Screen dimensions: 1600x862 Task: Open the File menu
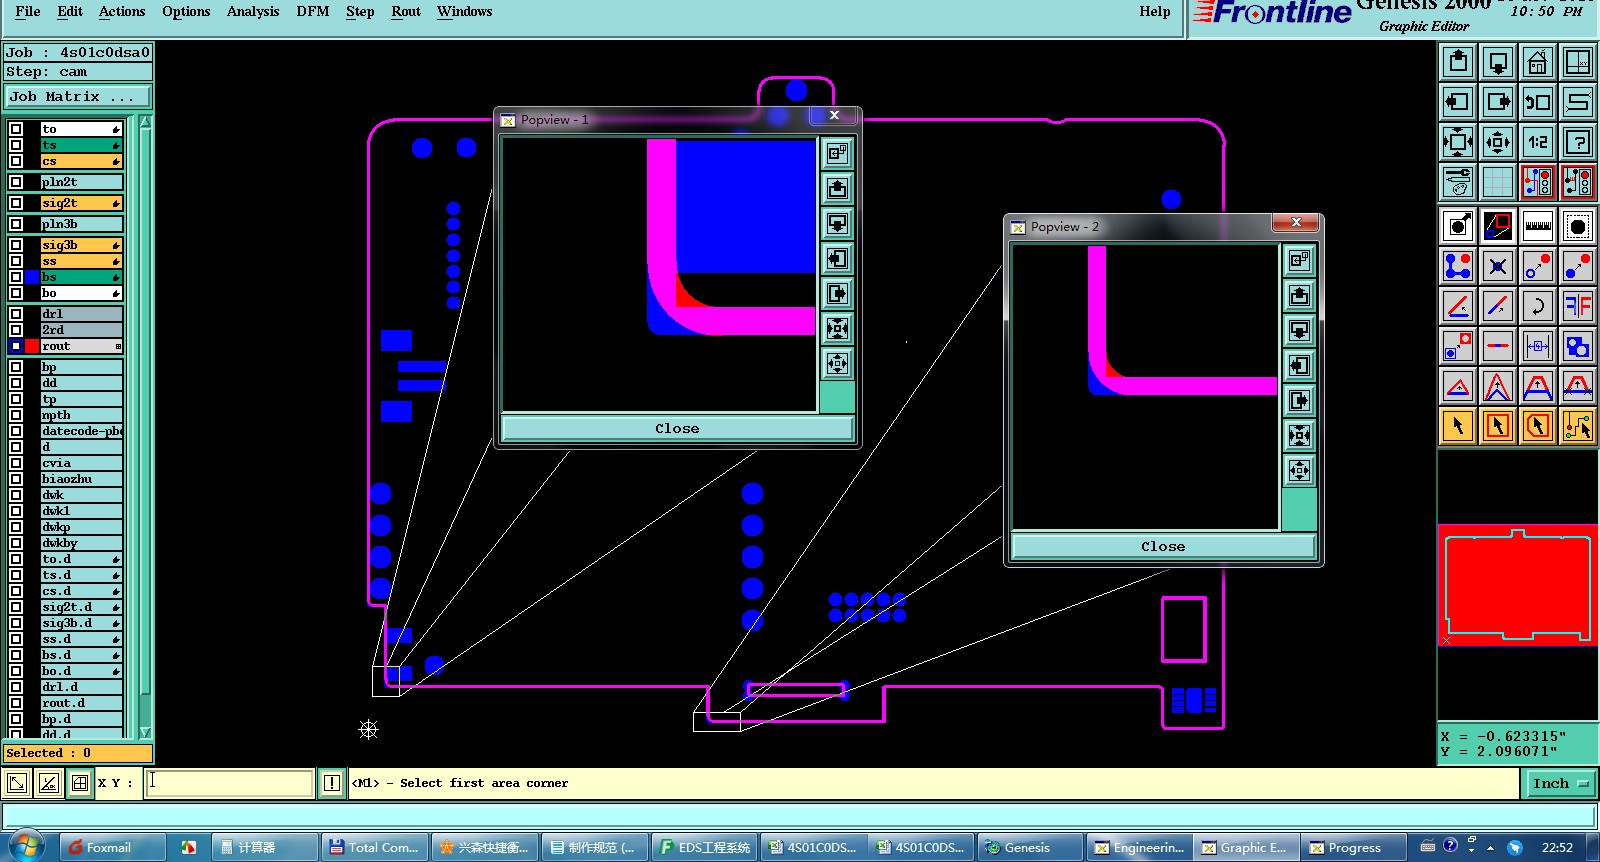28,11
